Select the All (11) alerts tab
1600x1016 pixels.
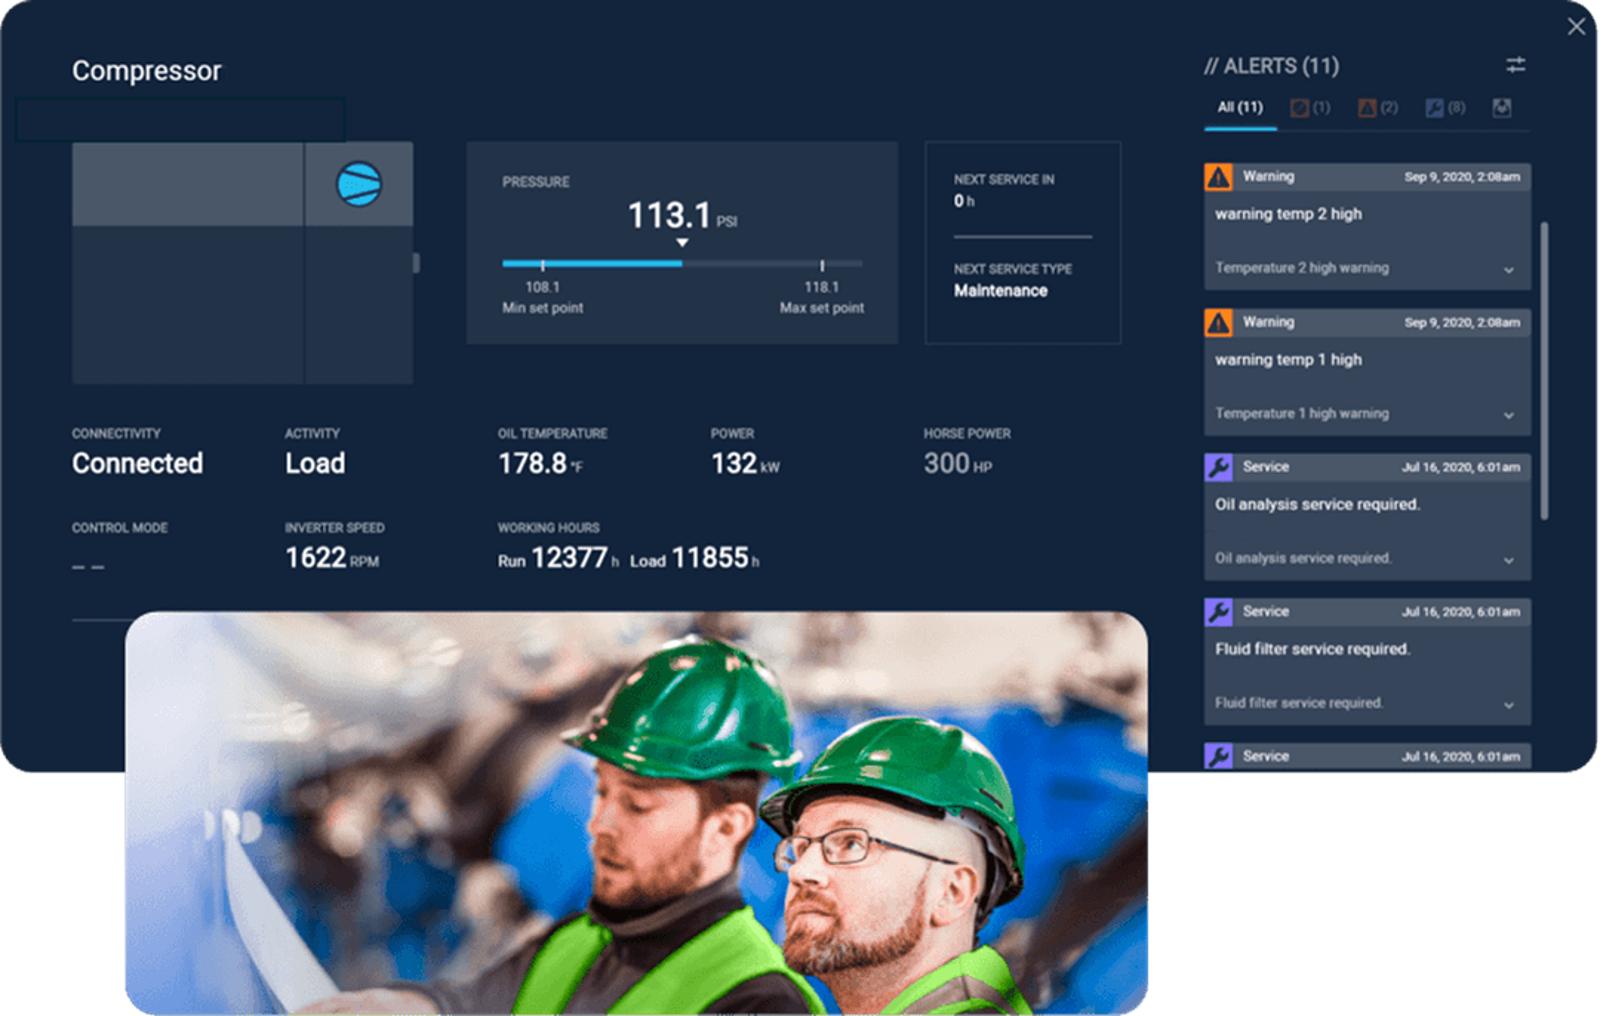1240,108
